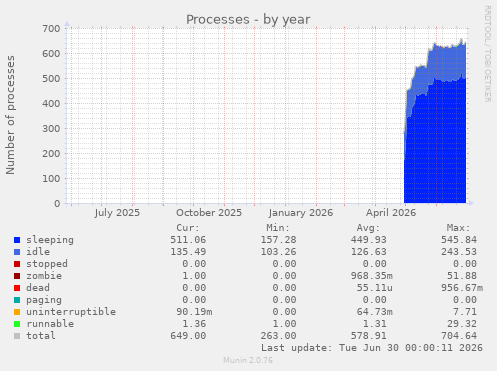Click the 'runnable' legend label

pos(50,324)
